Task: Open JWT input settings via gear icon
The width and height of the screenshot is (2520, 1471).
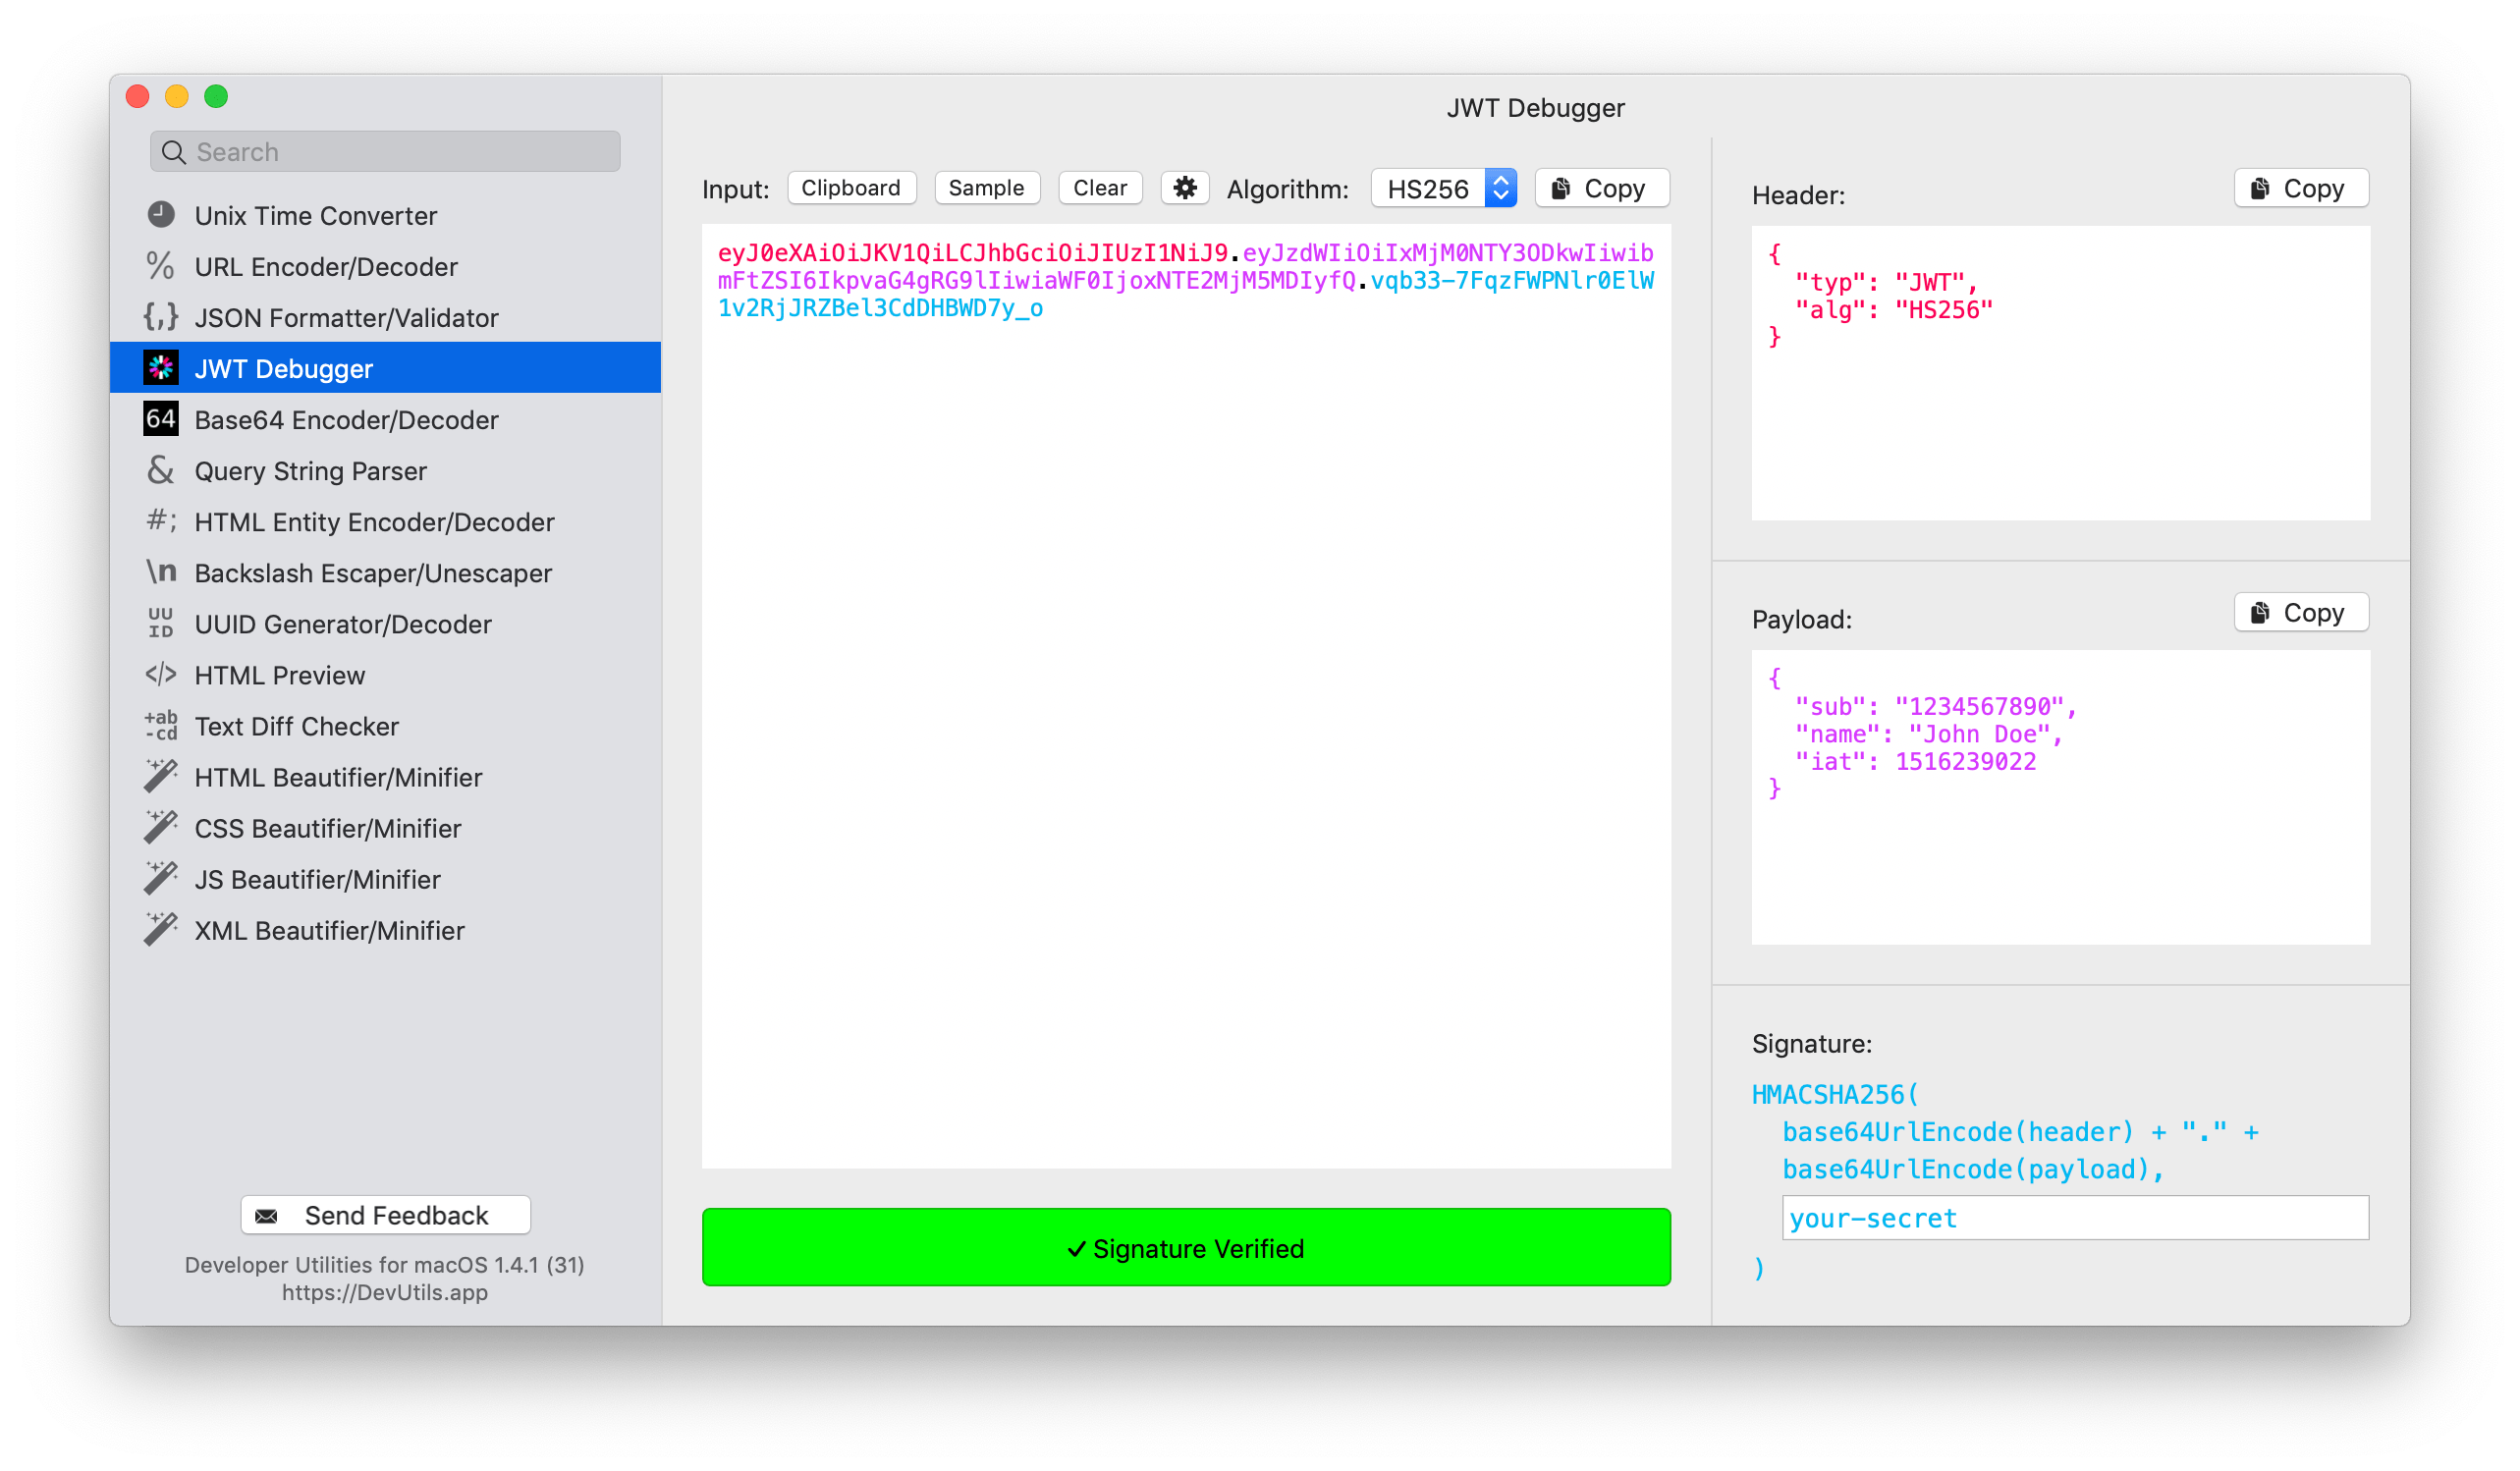Action: click(1184, 187)
